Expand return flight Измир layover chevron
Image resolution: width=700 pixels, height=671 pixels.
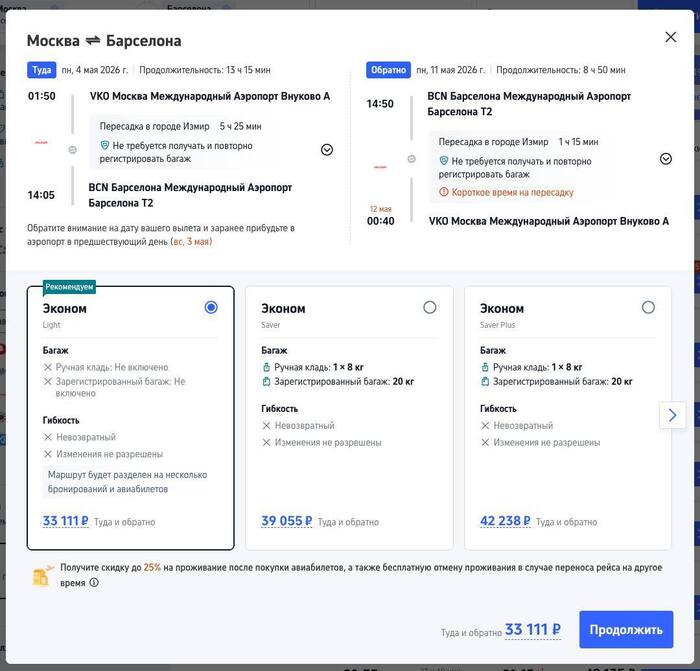coord(666,158)
